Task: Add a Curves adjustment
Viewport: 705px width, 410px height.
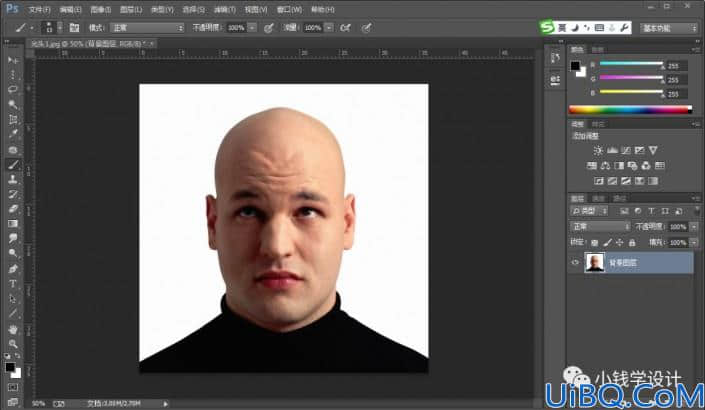Action: coord(625,150)
